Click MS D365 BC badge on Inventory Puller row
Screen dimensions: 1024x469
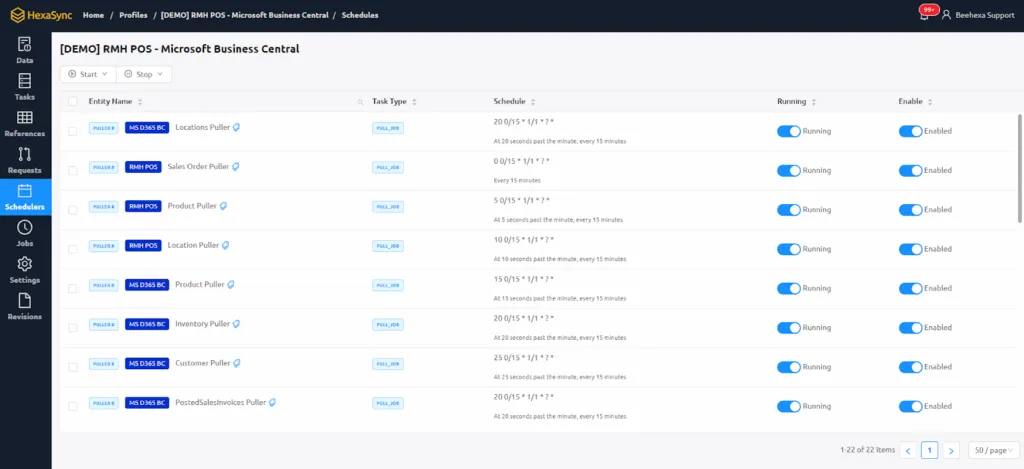point(147,324)
